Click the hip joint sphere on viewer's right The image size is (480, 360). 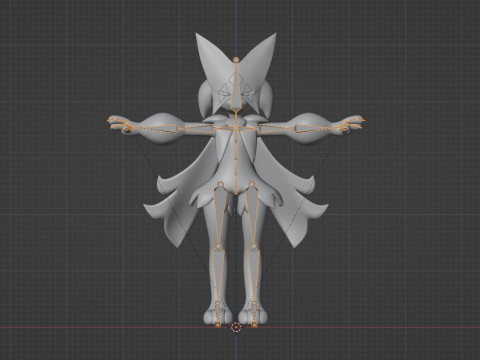coord(252,183)
